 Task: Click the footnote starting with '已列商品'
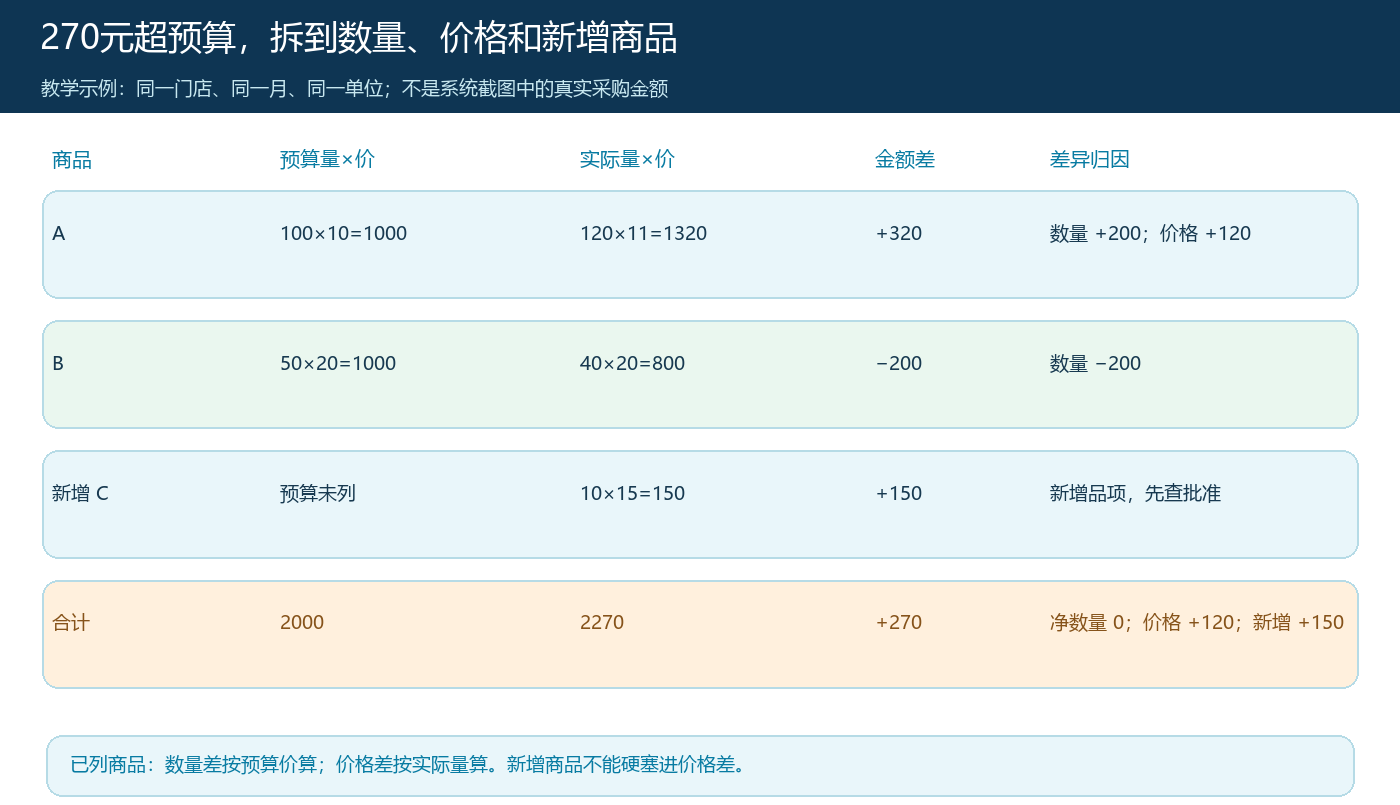click(409, 765)
